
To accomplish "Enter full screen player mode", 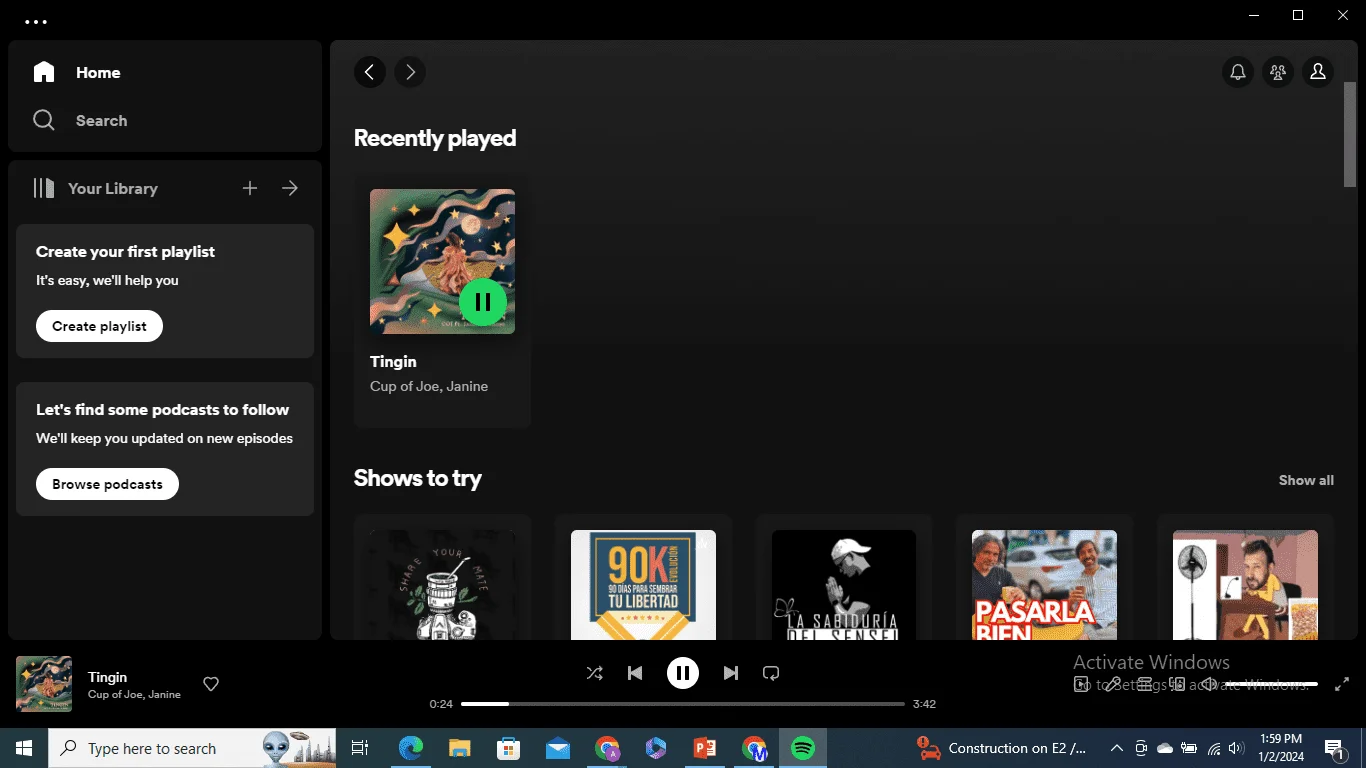I will tap(1343, 684).
